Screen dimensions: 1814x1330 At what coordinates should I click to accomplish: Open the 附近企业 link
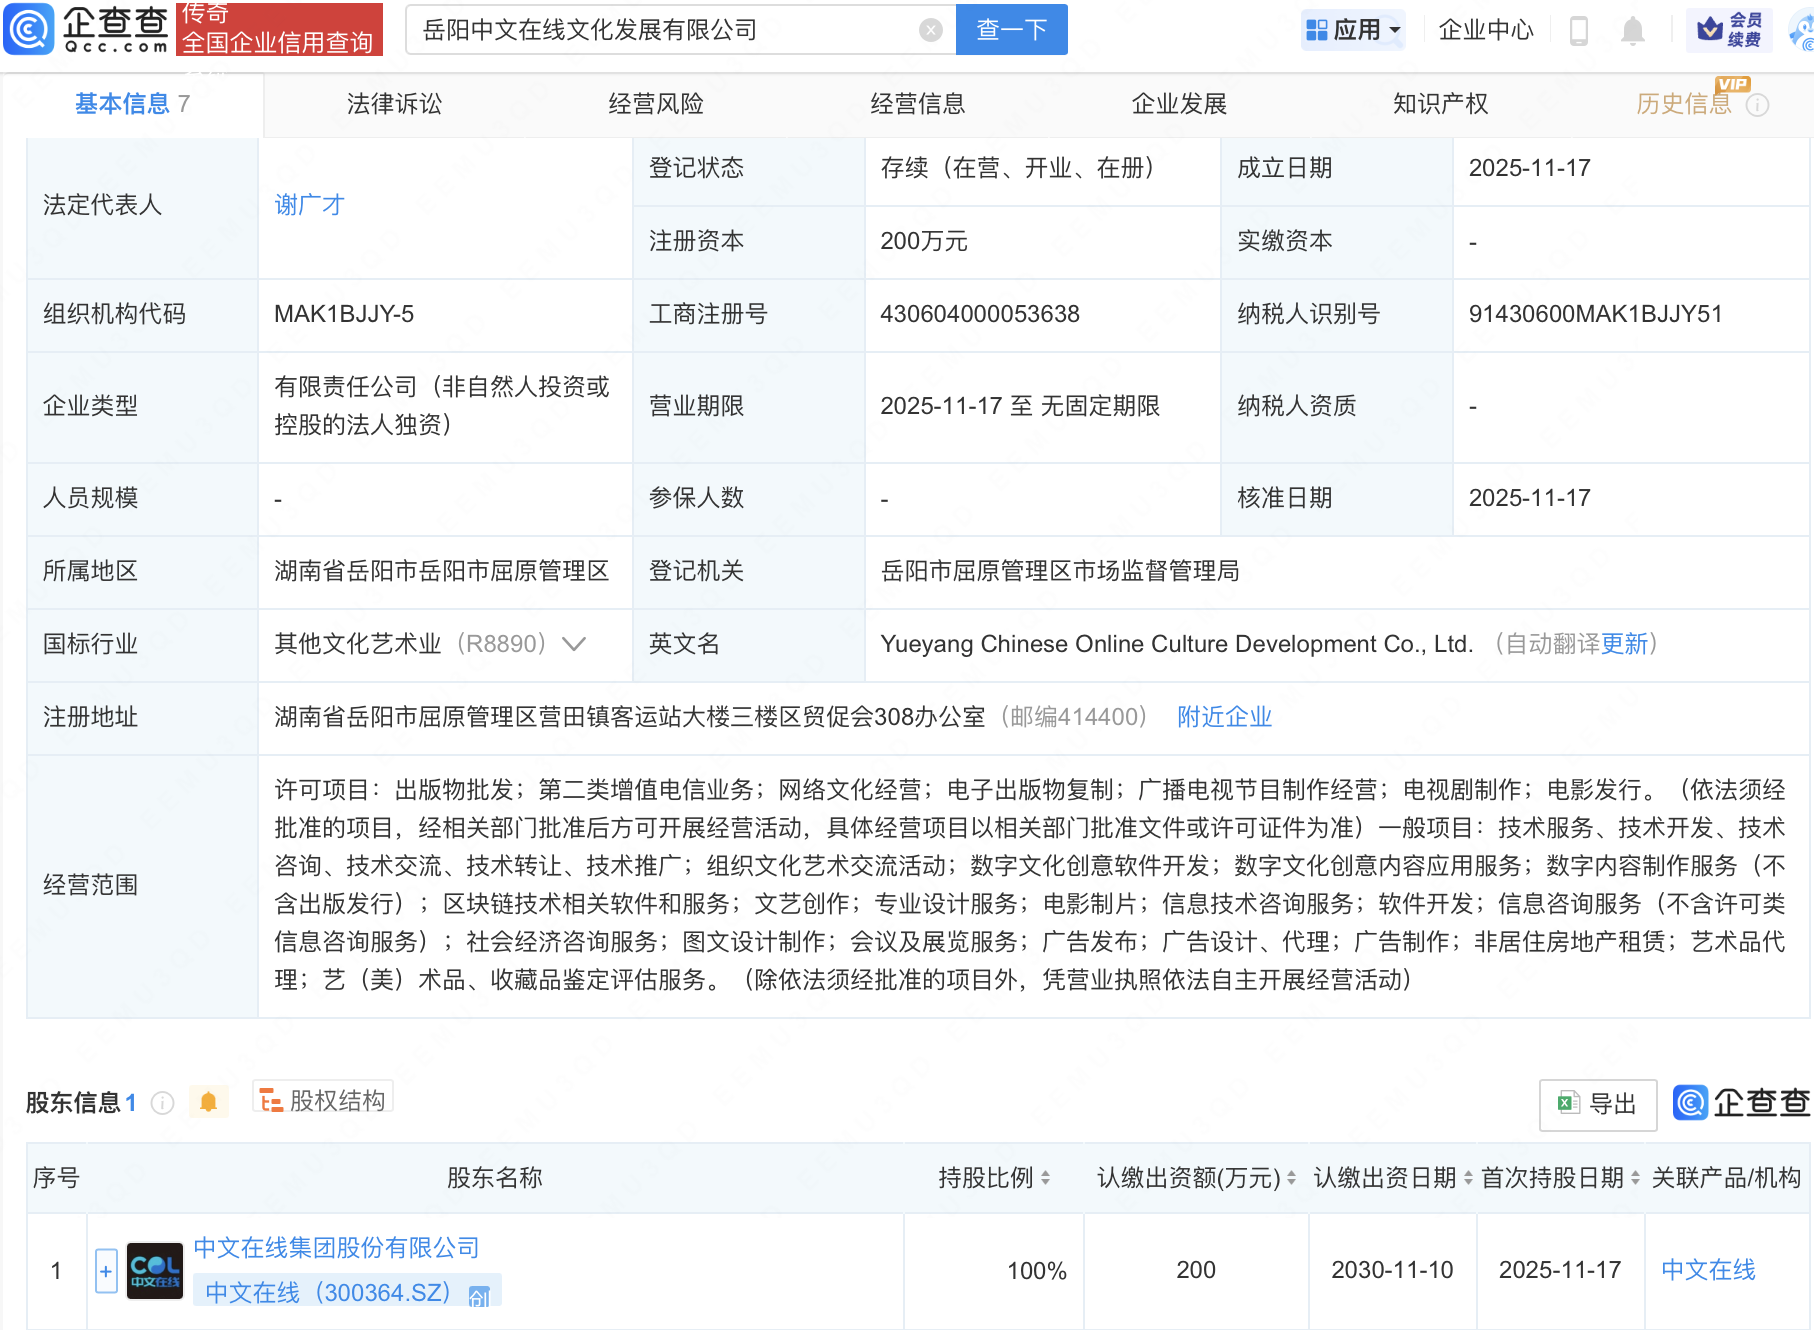click(x=1223, y=717)
